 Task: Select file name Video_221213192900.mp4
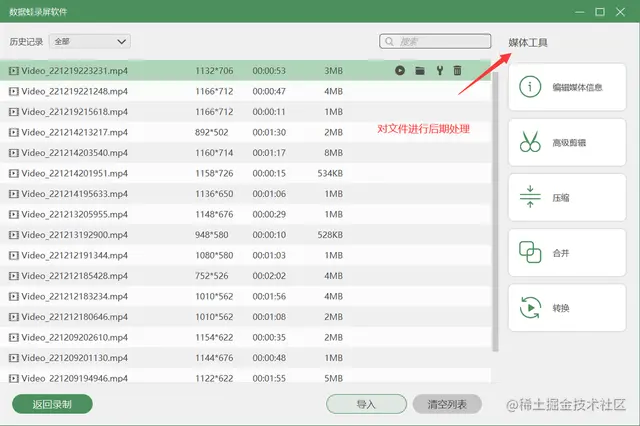point(74,235)
